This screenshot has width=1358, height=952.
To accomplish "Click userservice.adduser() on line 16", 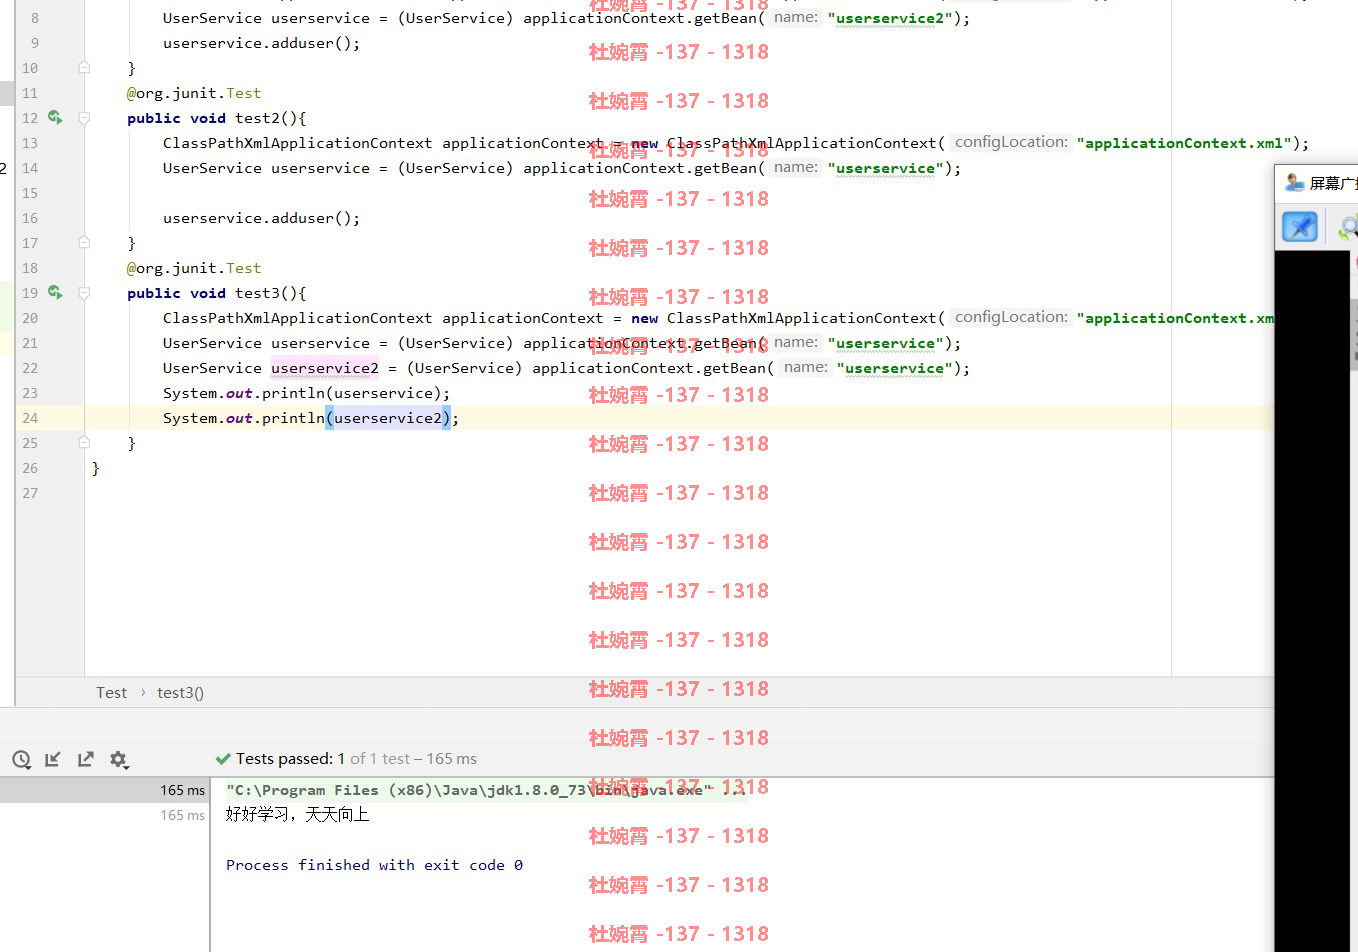I will 261,218.
